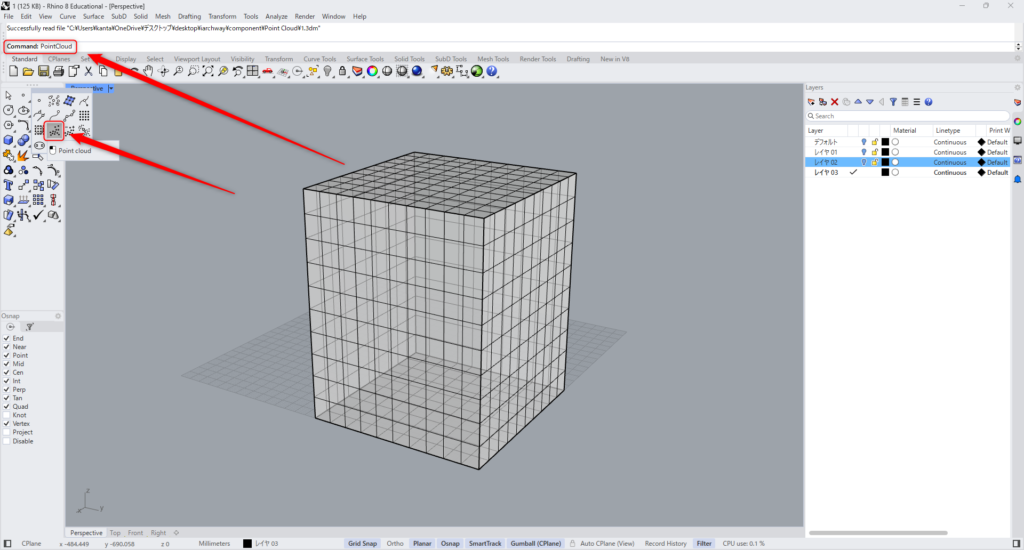The height and width of the screenshot is (550, 1024).
Task: Move layer up with the up arrow icon
Action: click(x=857, y=102)
